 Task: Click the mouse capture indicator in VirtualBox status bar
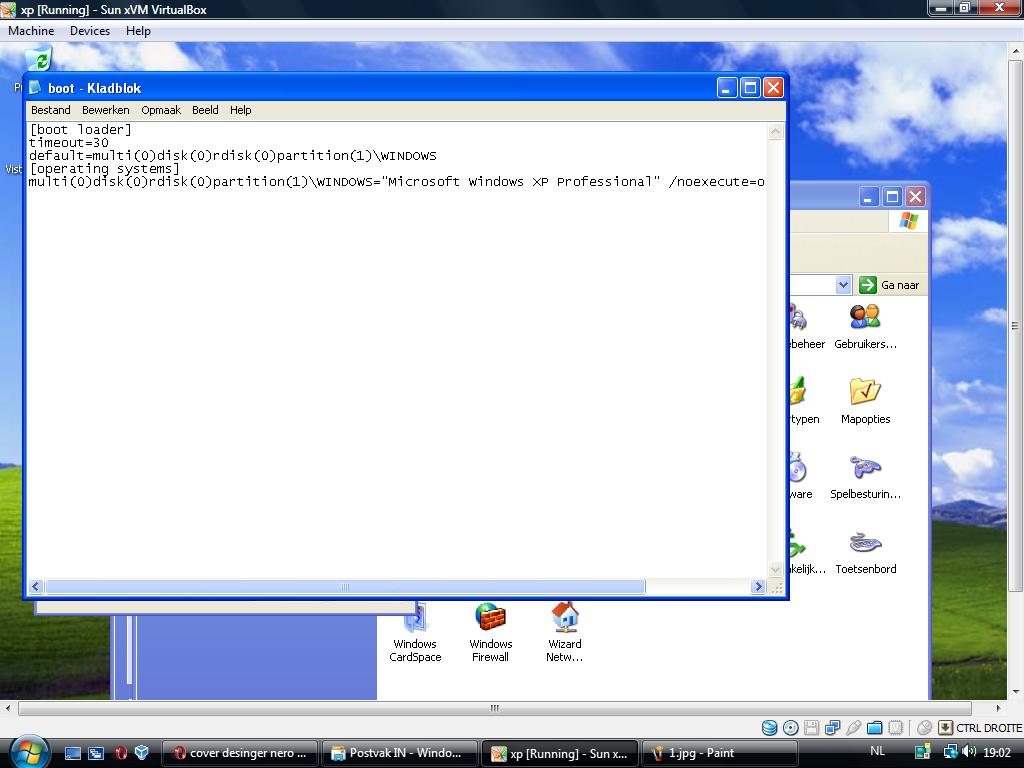point(924,728)
